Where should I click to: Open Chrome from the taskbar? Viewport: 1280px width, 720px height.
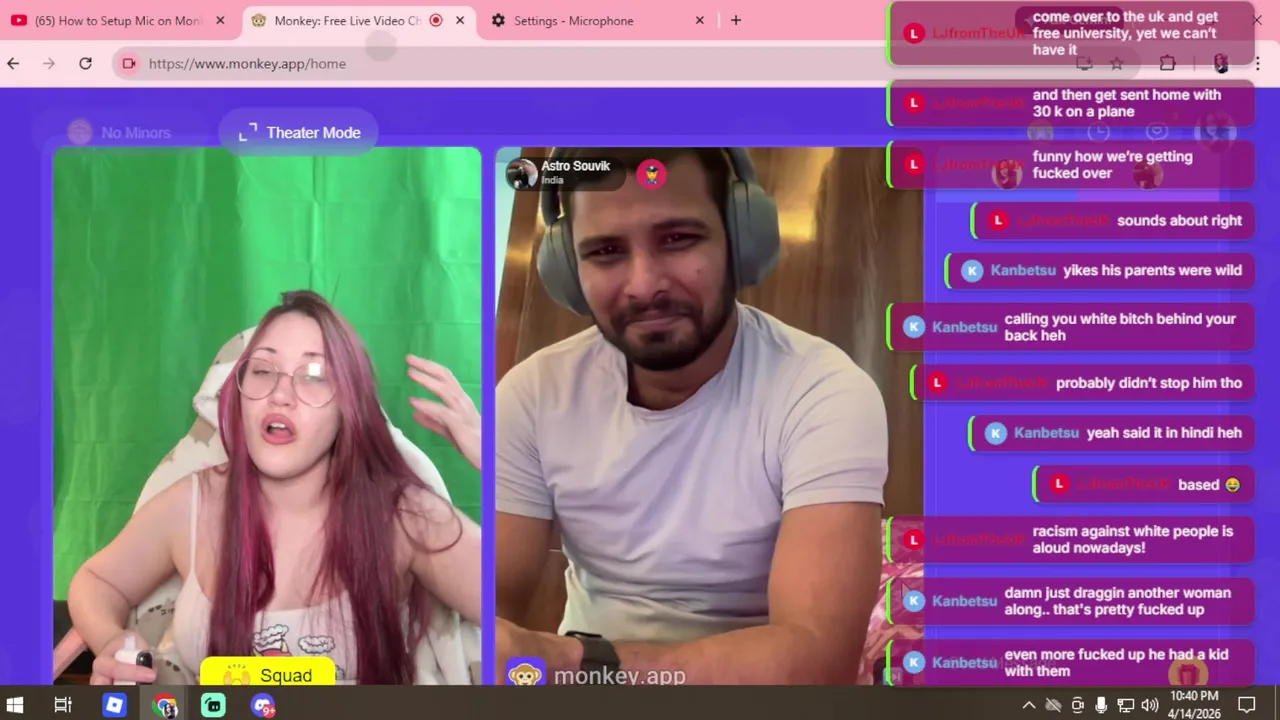(x=165, y=705)
